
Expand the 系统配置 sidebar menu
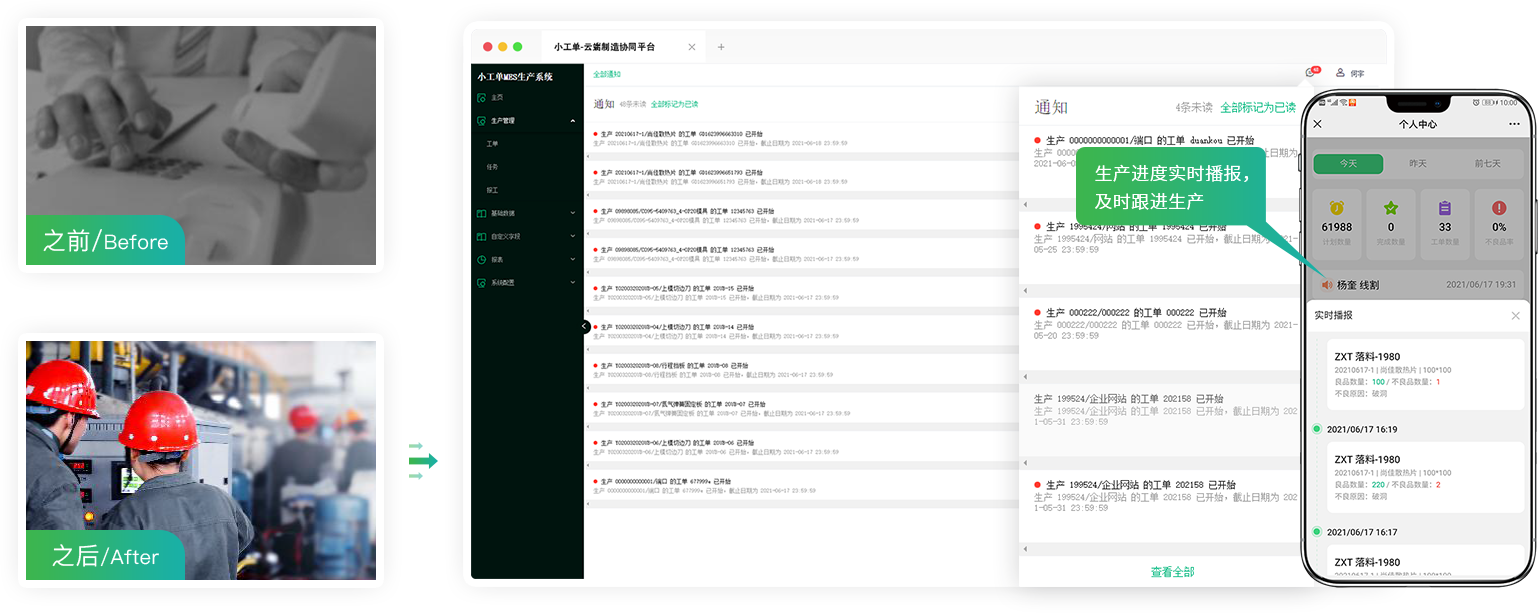572,283
